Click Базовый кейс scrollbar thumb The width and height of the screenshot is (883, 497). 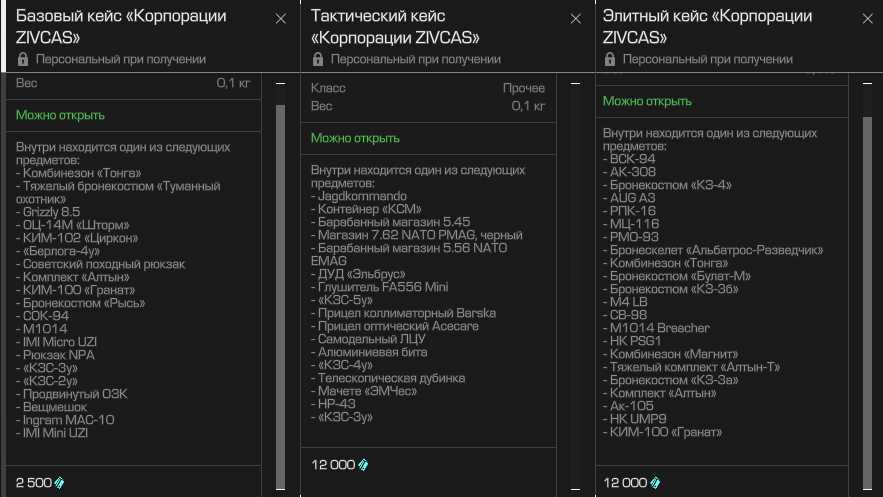tap(280, 297)
